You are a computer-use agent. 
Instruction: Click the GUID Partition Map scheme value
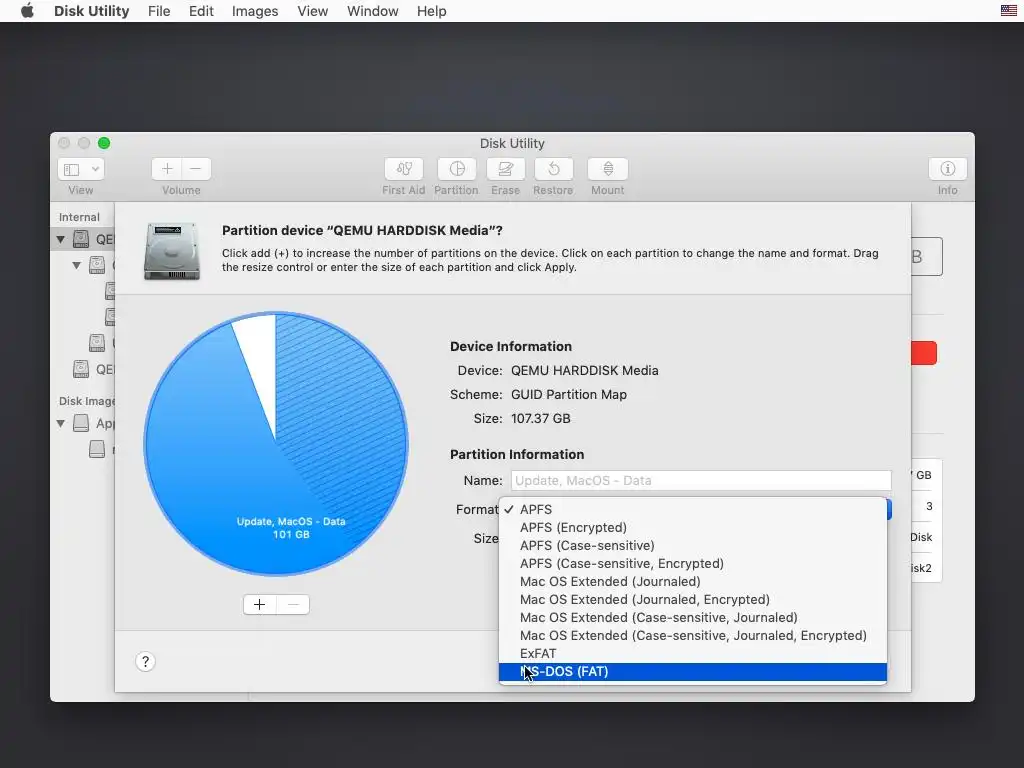coord(569,394)
